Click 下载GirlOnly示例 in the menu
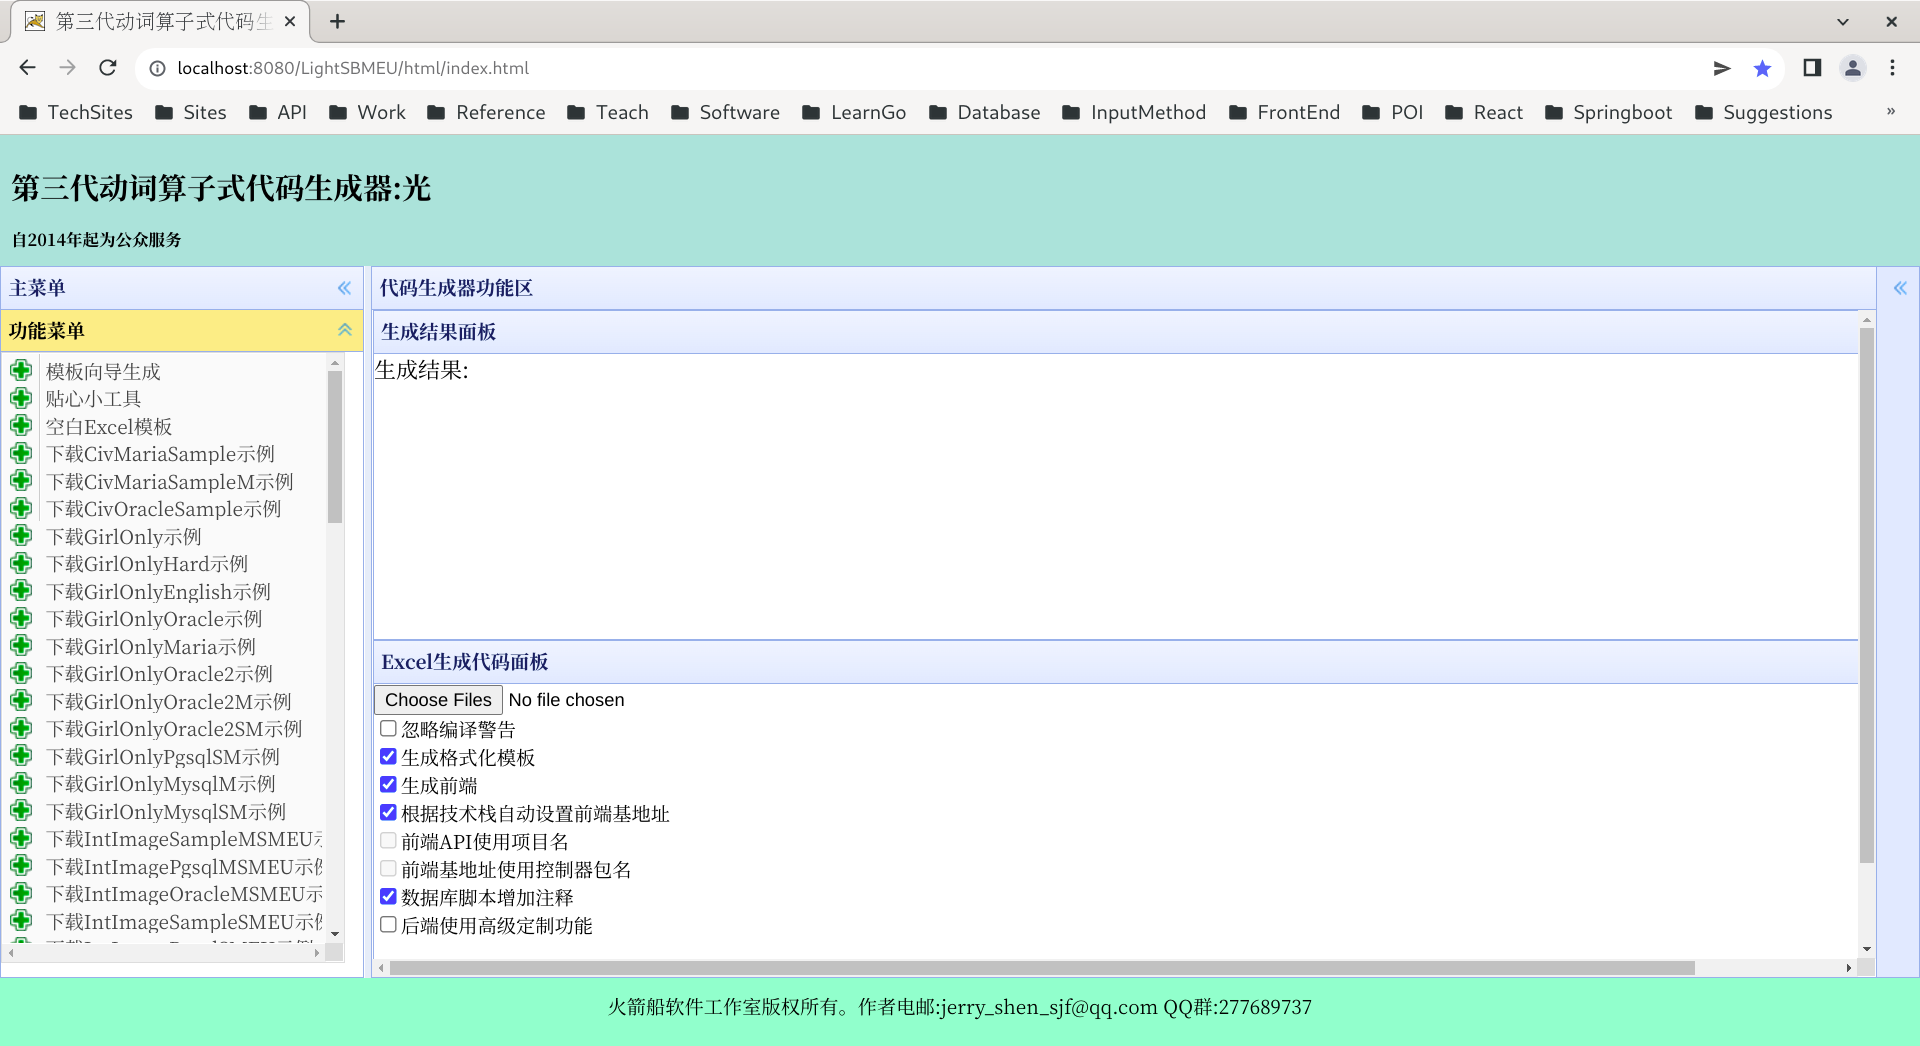Screen dimensions: 1920x1046 125,536
